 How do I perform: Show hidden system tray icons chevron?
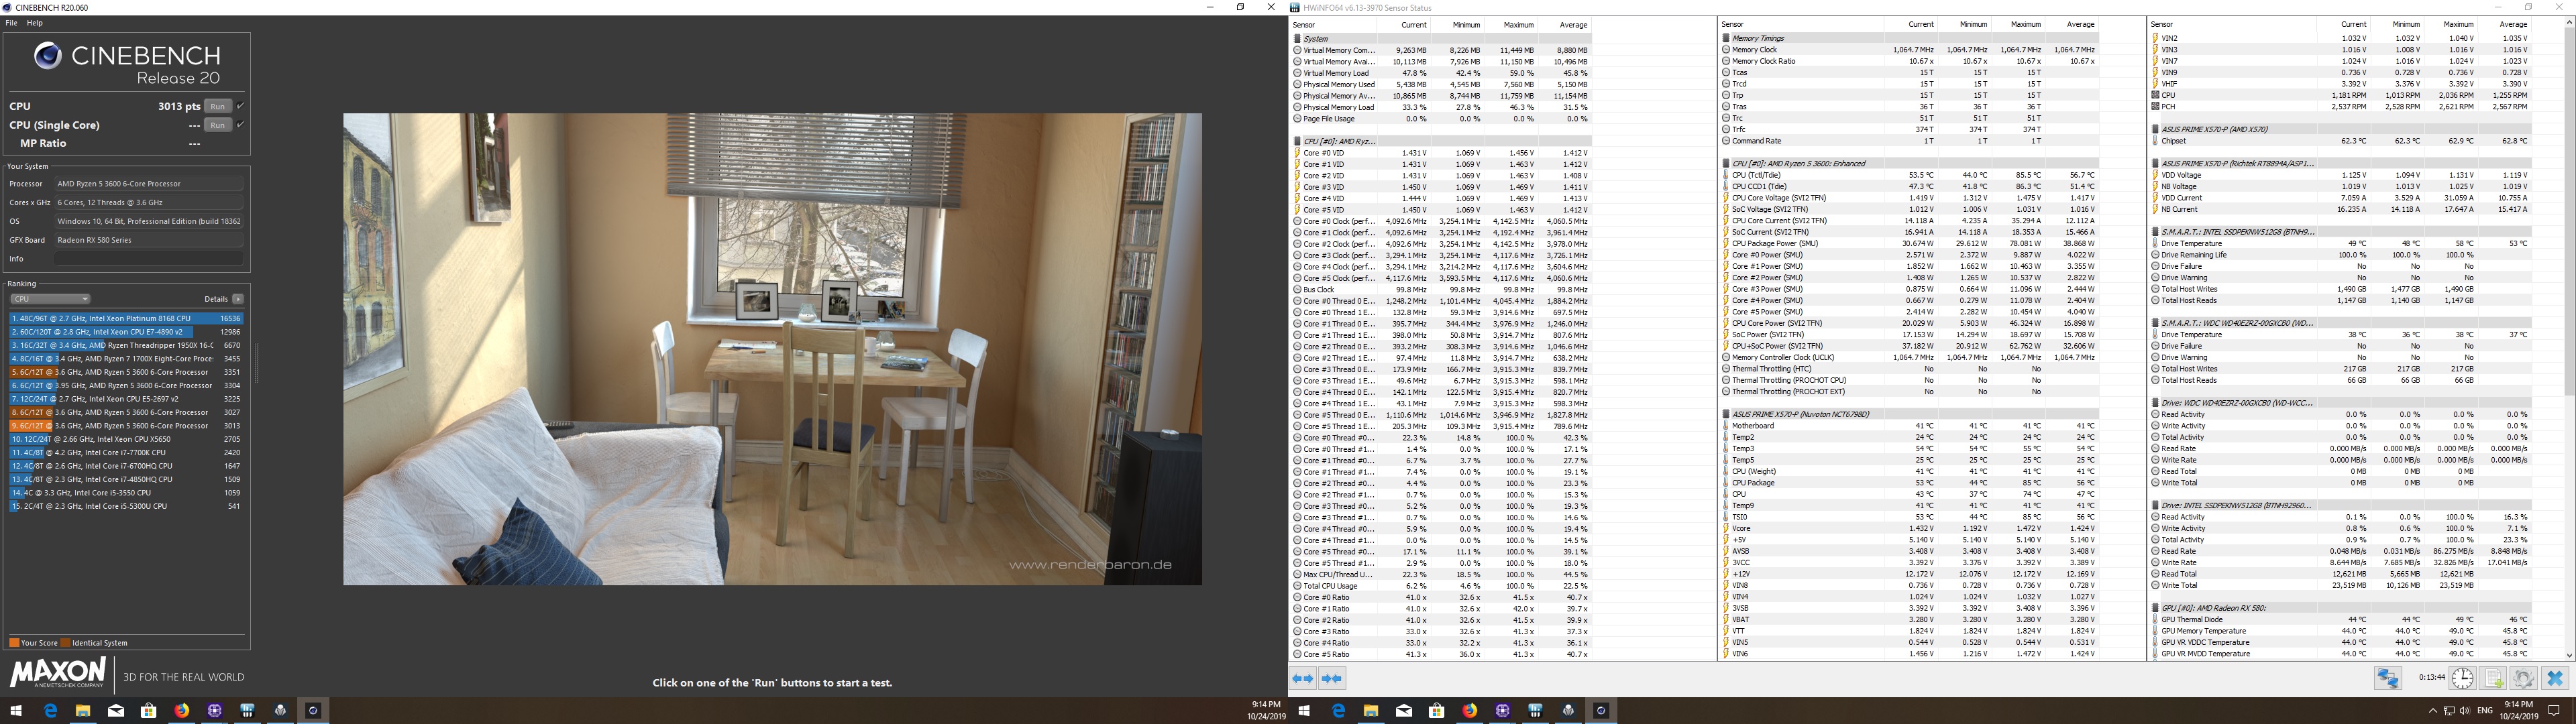2433,710
